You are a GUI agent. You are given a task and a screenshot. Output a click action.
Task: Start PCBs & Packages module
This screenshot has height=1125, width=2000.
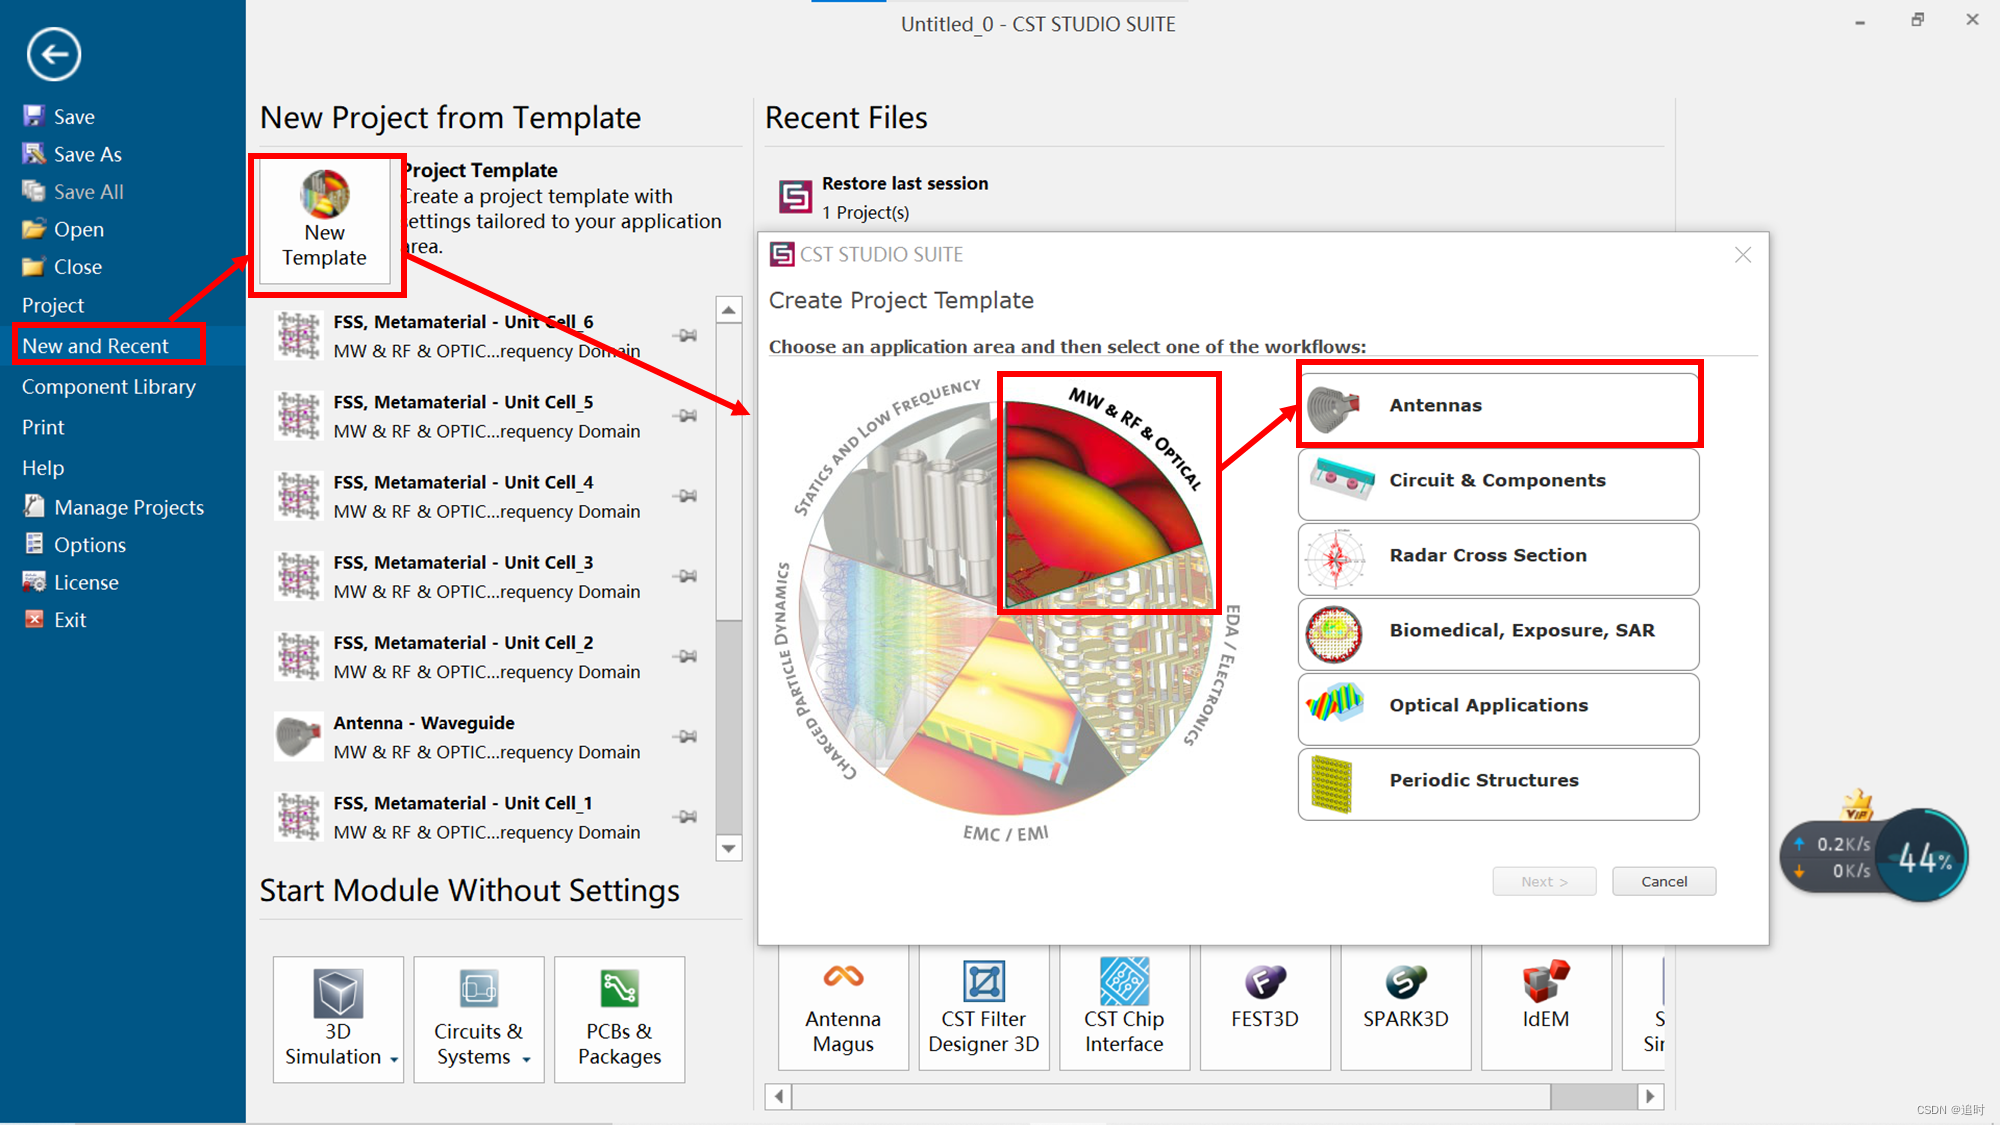click(619, 1019)
